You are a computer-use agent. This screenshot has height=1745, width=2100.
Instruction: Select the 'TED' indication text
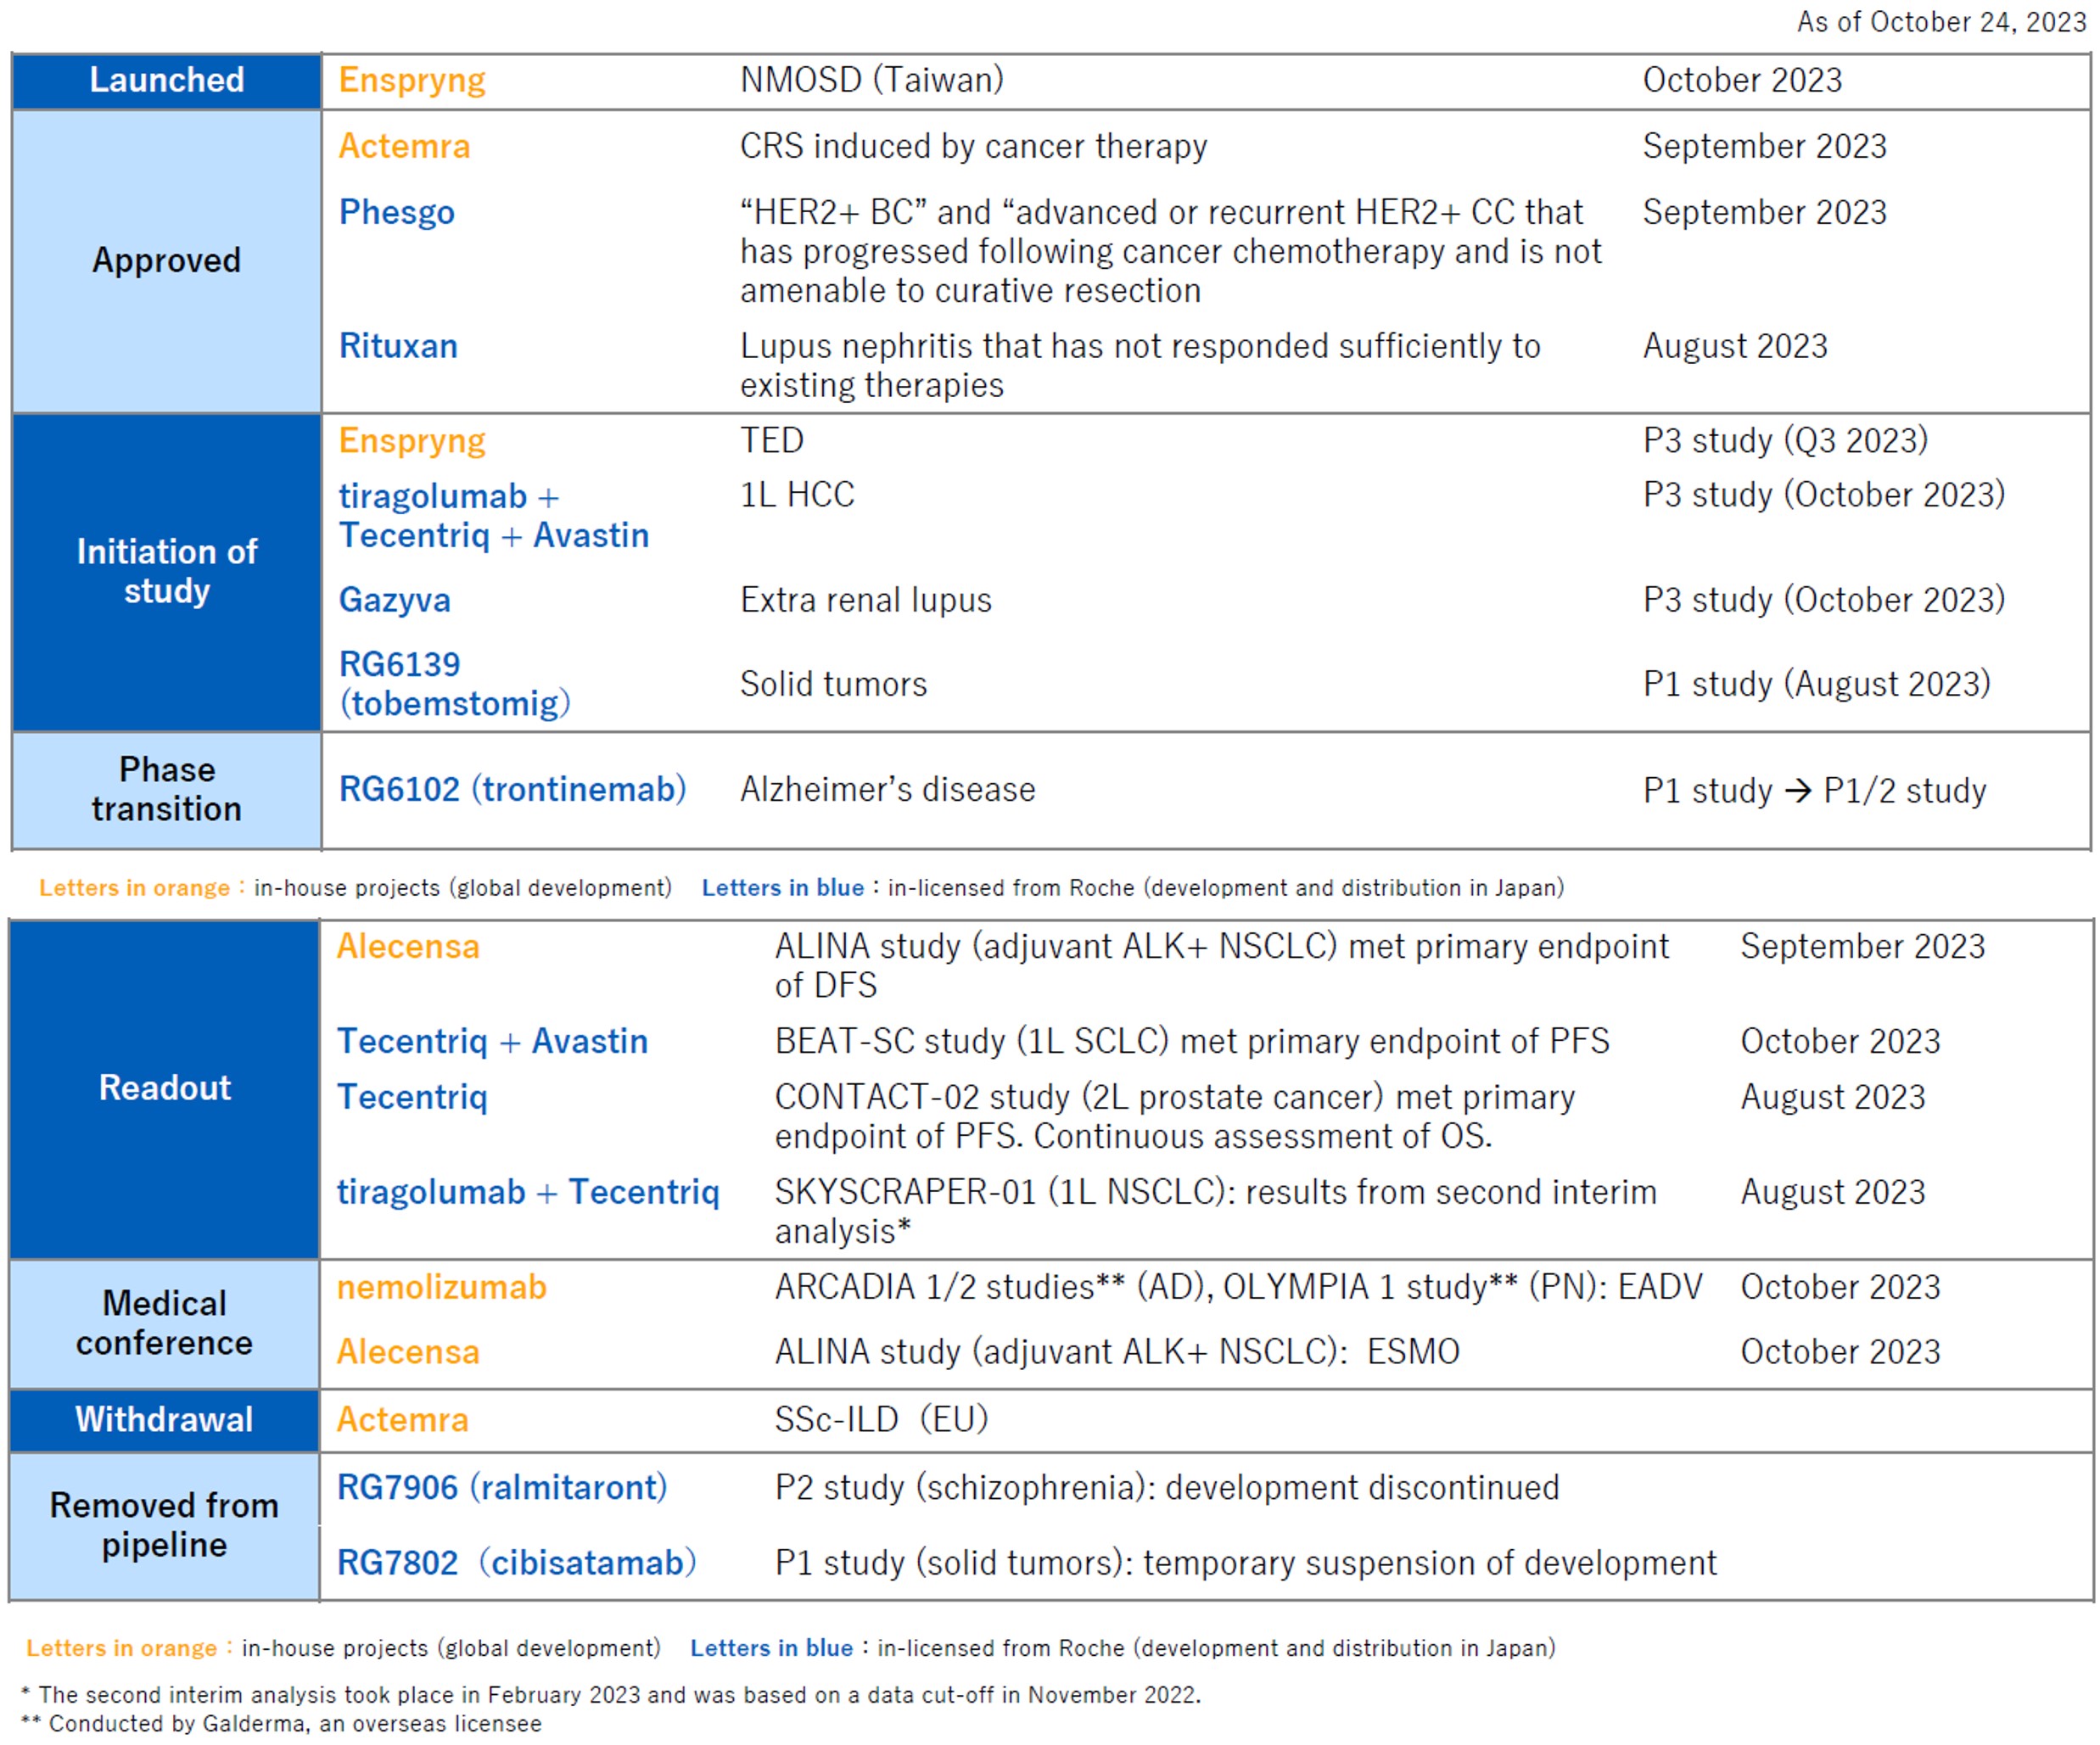(x=772, y=441)
